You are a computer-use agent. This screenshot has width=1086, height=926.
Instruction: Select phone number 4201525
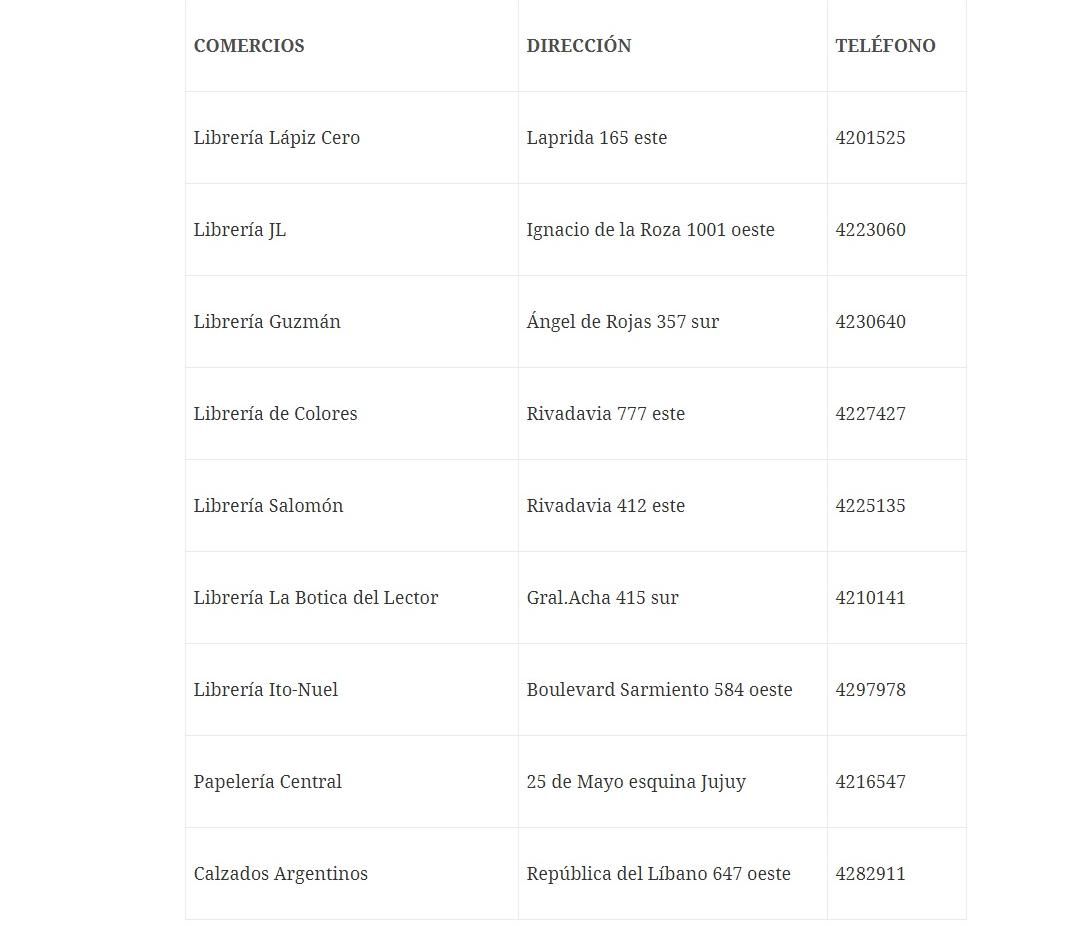[x=870, y=138]
